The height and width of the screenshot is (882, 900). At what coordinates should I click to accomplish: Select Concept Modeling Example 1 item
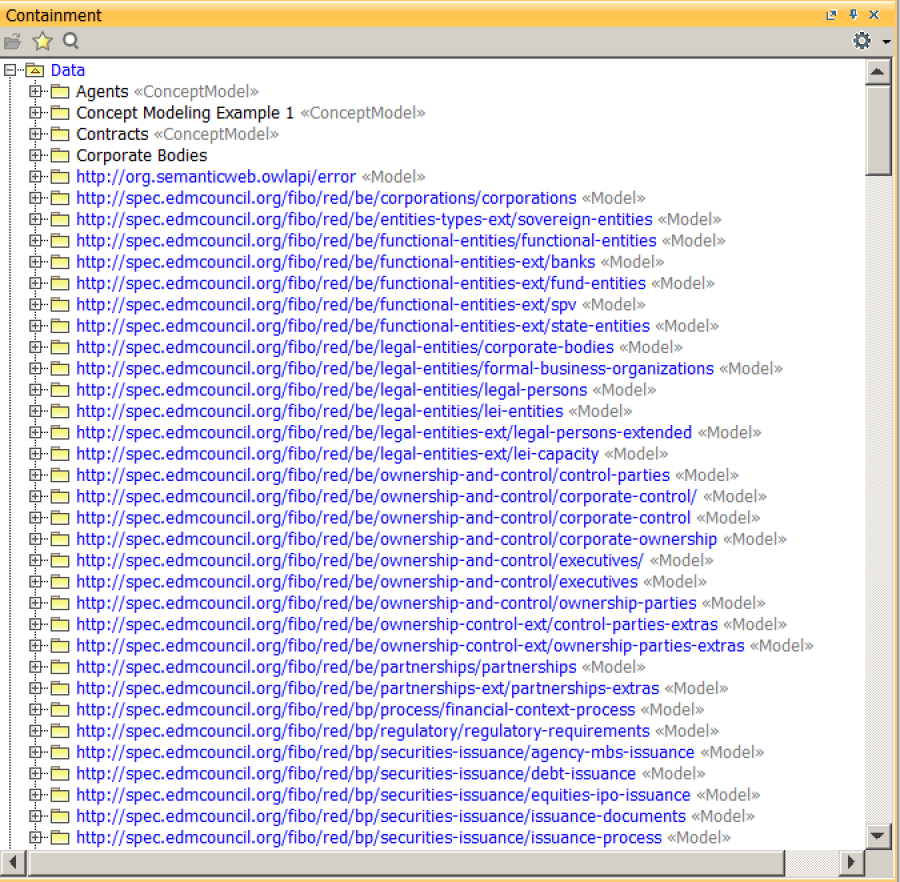tap(185, 113)
